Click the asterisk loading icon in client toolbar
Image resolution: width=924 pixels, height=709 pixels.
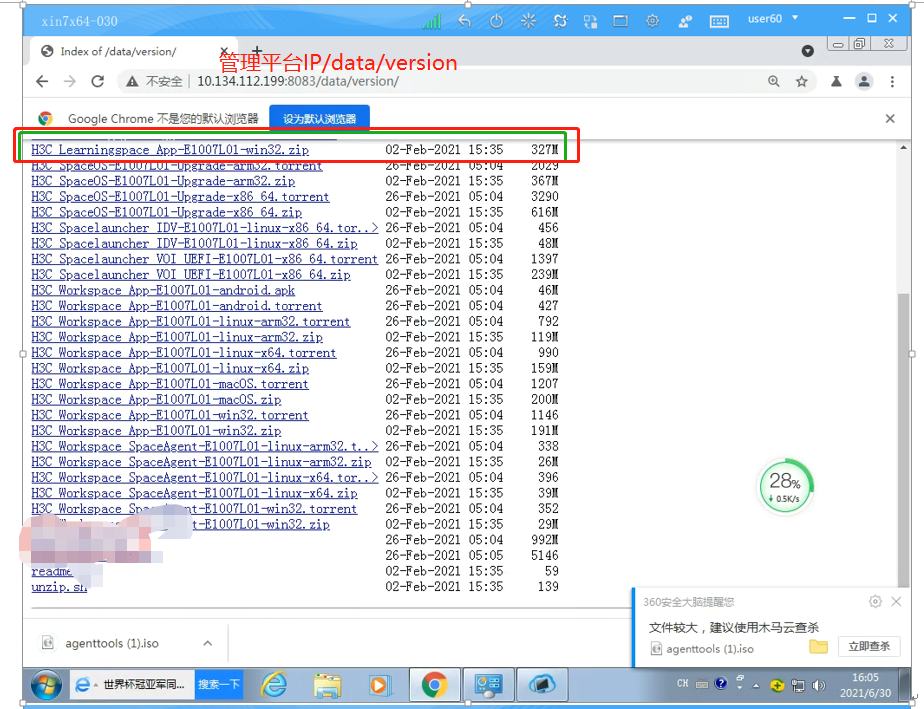tap(529, 21)
